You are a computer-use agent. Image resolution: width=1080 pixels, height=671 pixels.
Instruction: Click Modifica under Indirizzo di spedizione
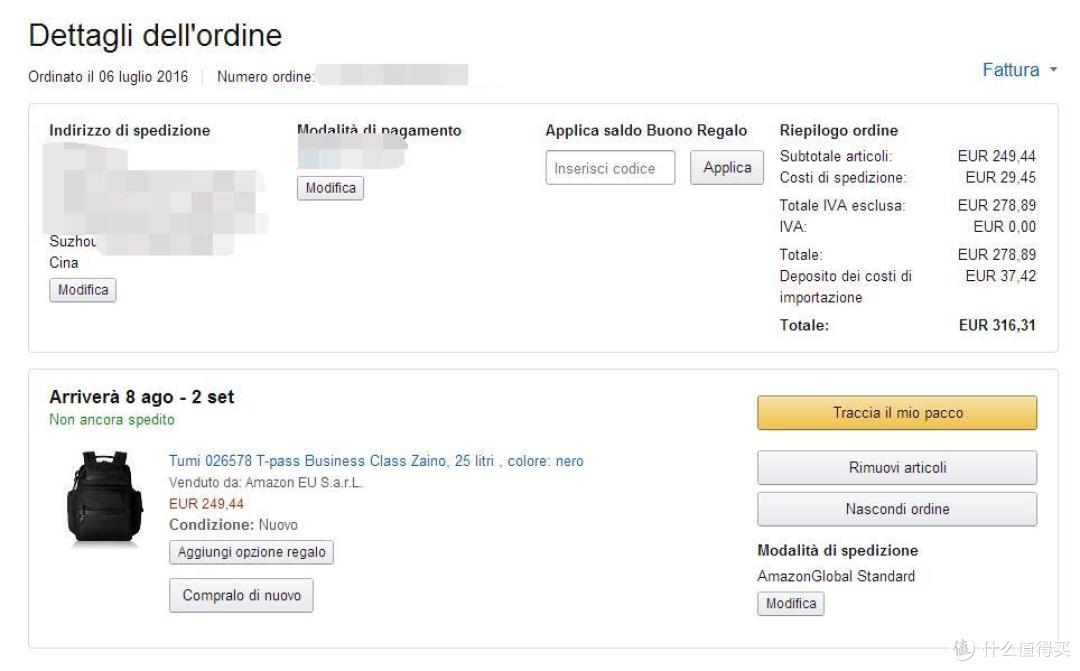pos(83,290)
